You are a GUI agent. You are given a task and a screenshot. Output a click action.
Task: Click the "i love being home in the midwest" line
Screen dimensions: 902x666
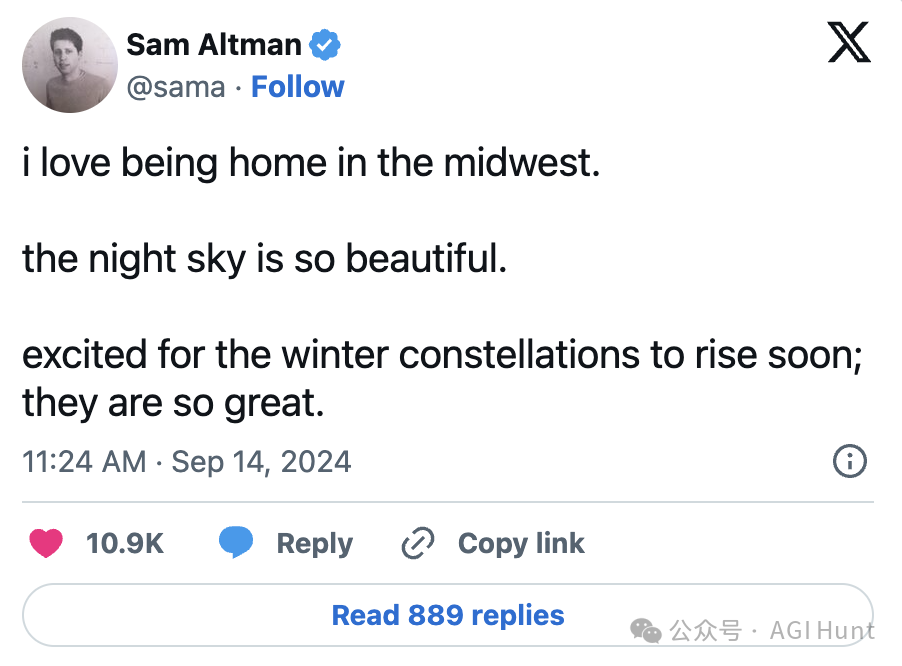tap(311, 163)
